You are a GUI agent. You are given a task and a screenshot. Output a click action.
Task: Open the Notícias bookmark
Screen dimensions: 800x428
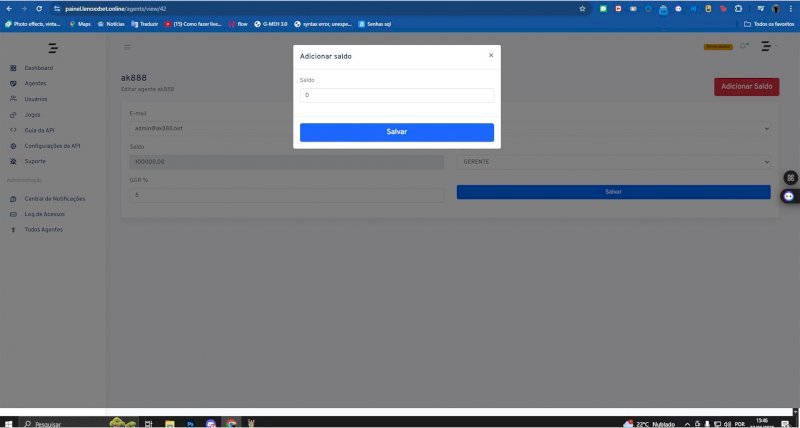point(111,24)
